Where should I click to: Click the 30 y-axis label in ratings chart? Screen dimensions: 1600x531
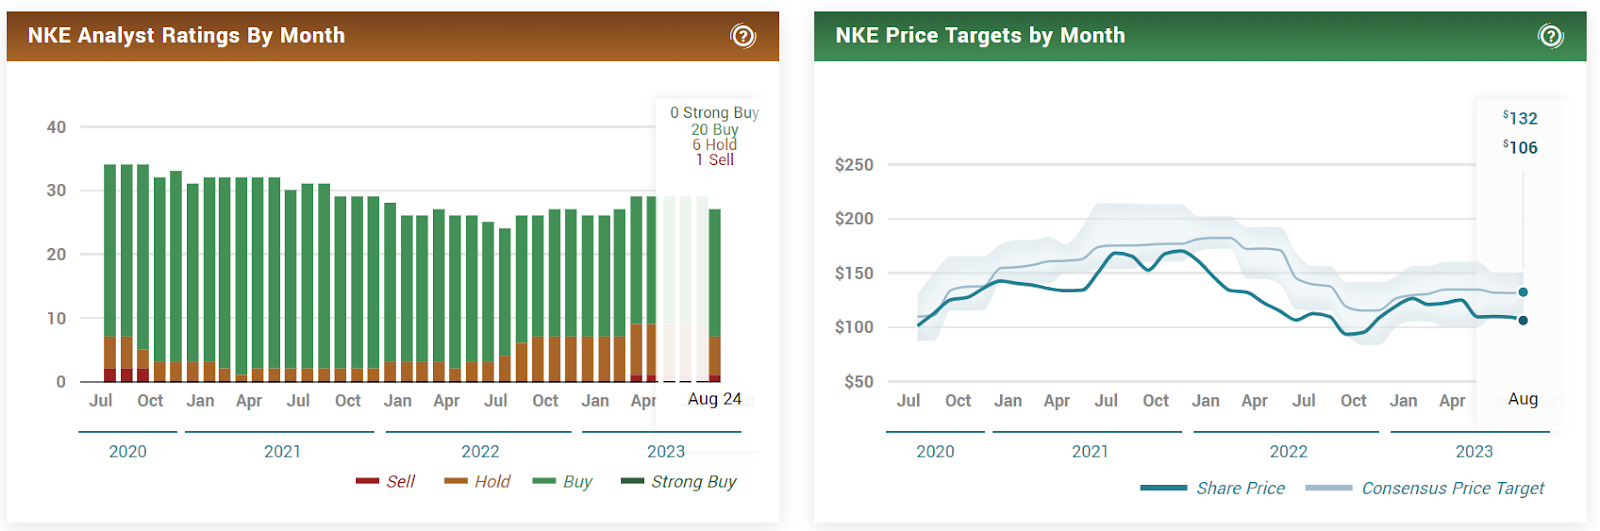56,190
